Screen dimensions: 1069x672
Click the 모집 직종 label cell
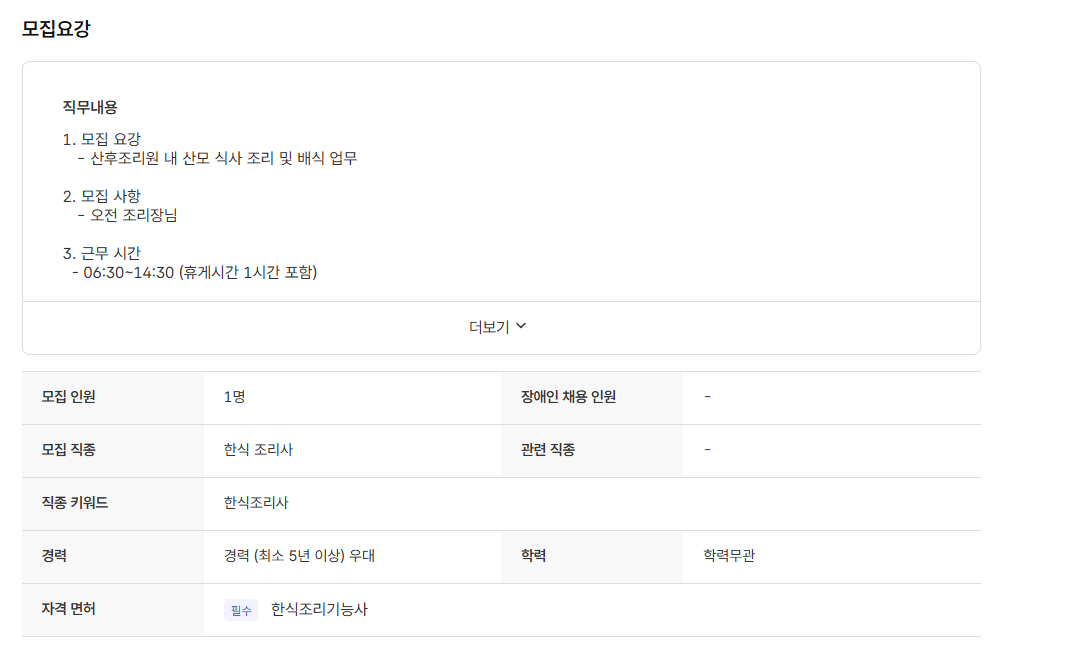coord(69,450)
